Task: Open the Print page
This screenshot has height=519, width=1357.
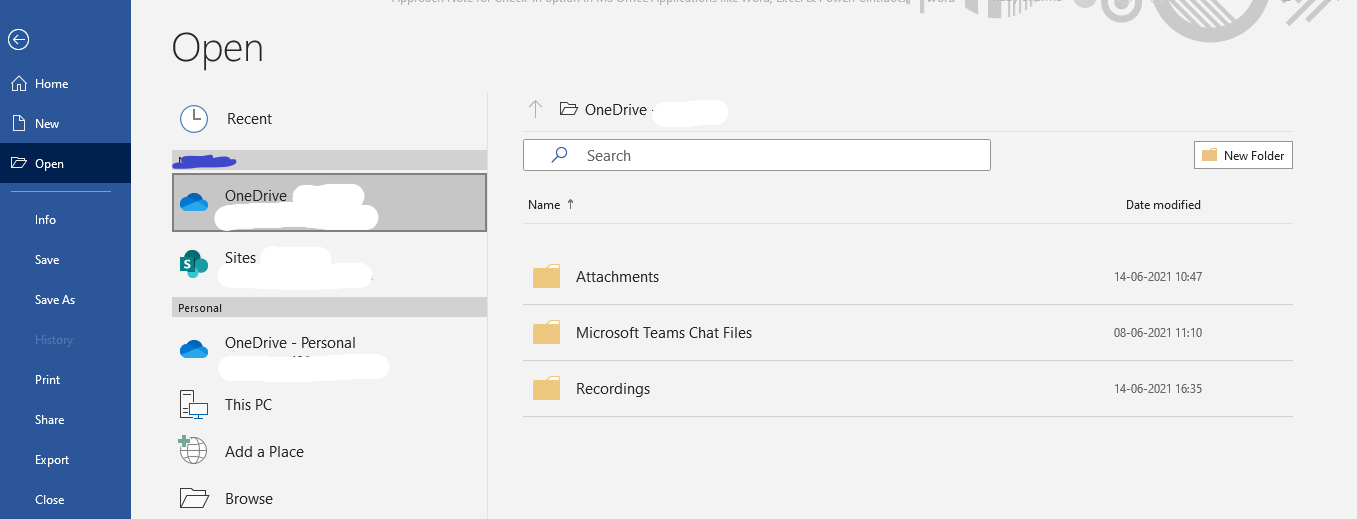Action: (x=65, y=380)
